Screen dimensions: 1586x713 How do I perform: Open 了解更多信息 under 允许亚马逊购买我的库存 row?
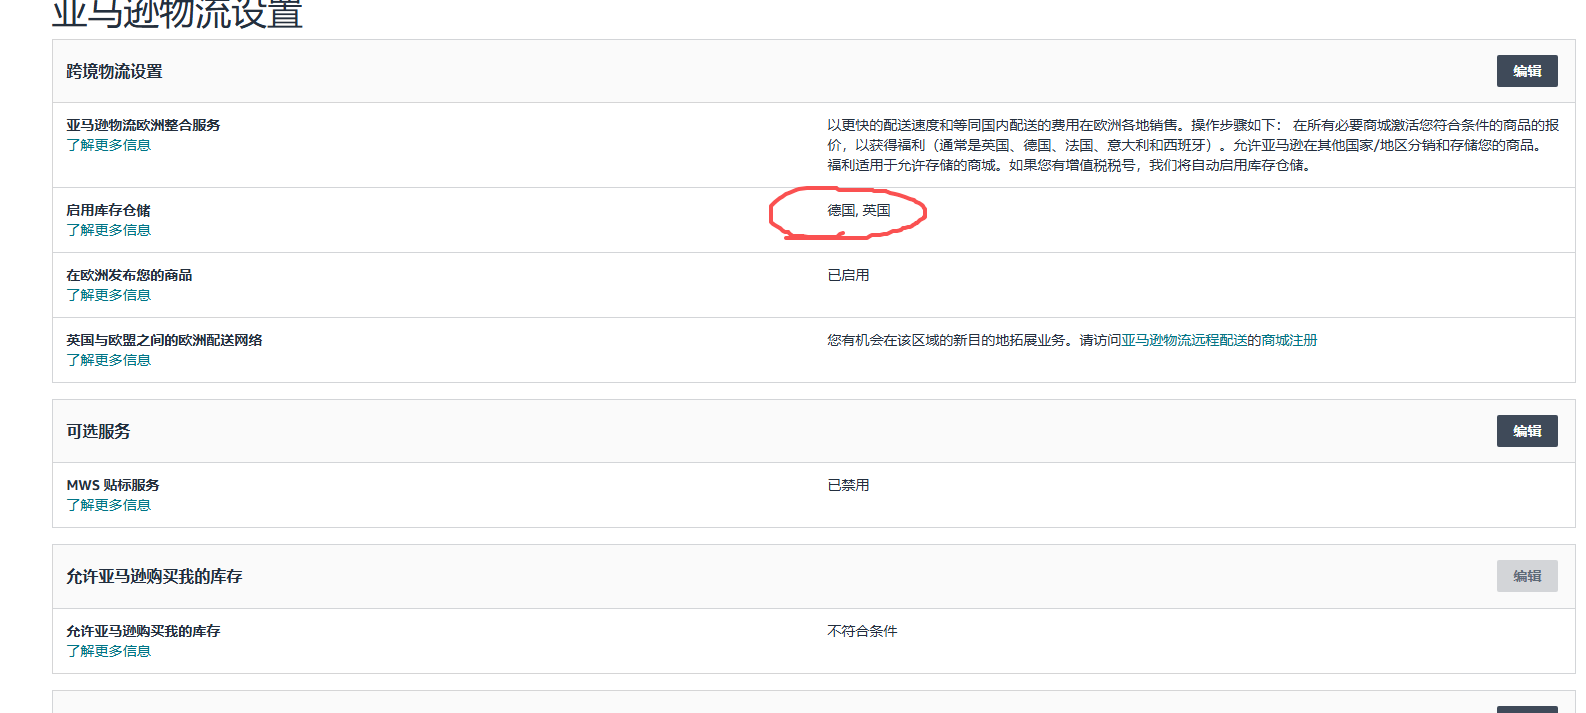108,651
